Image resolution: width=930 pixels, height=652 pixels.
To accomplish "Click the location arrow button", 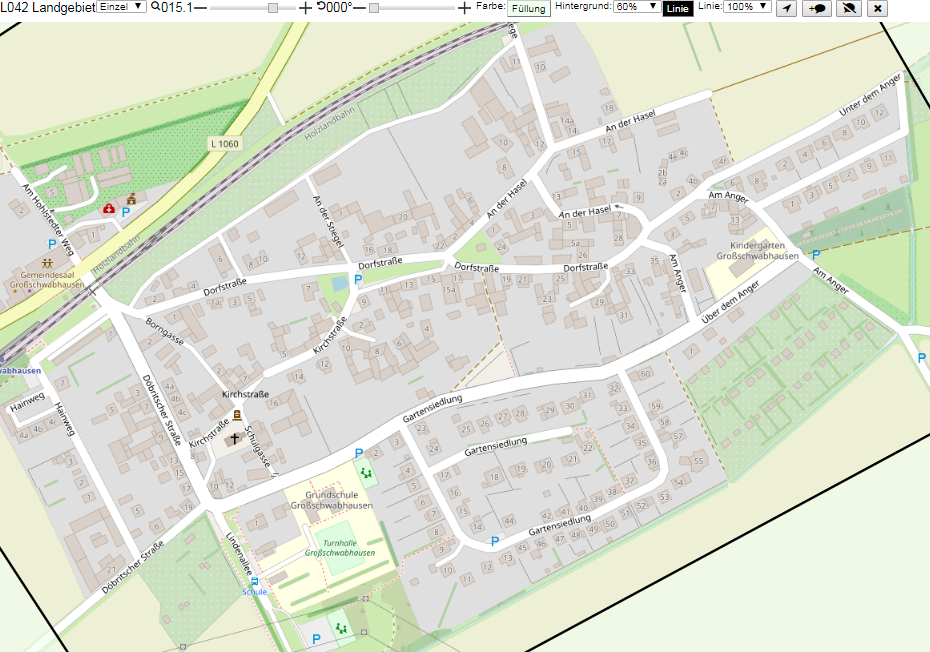I will [786, 8].
